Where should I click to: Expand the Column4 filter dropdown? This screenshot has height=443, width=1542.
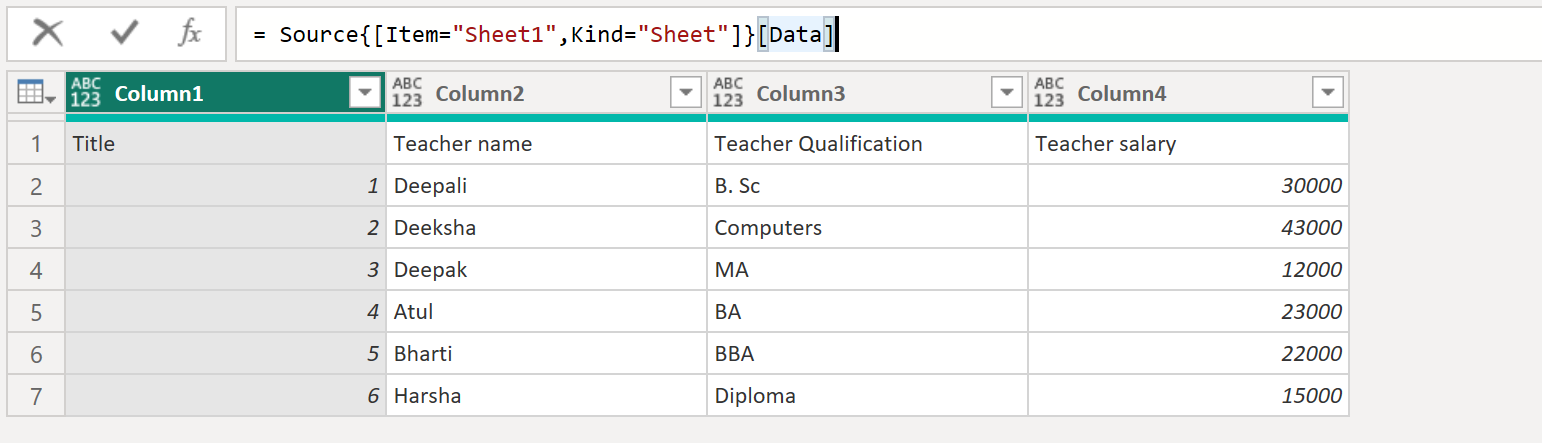[1327, 93]
